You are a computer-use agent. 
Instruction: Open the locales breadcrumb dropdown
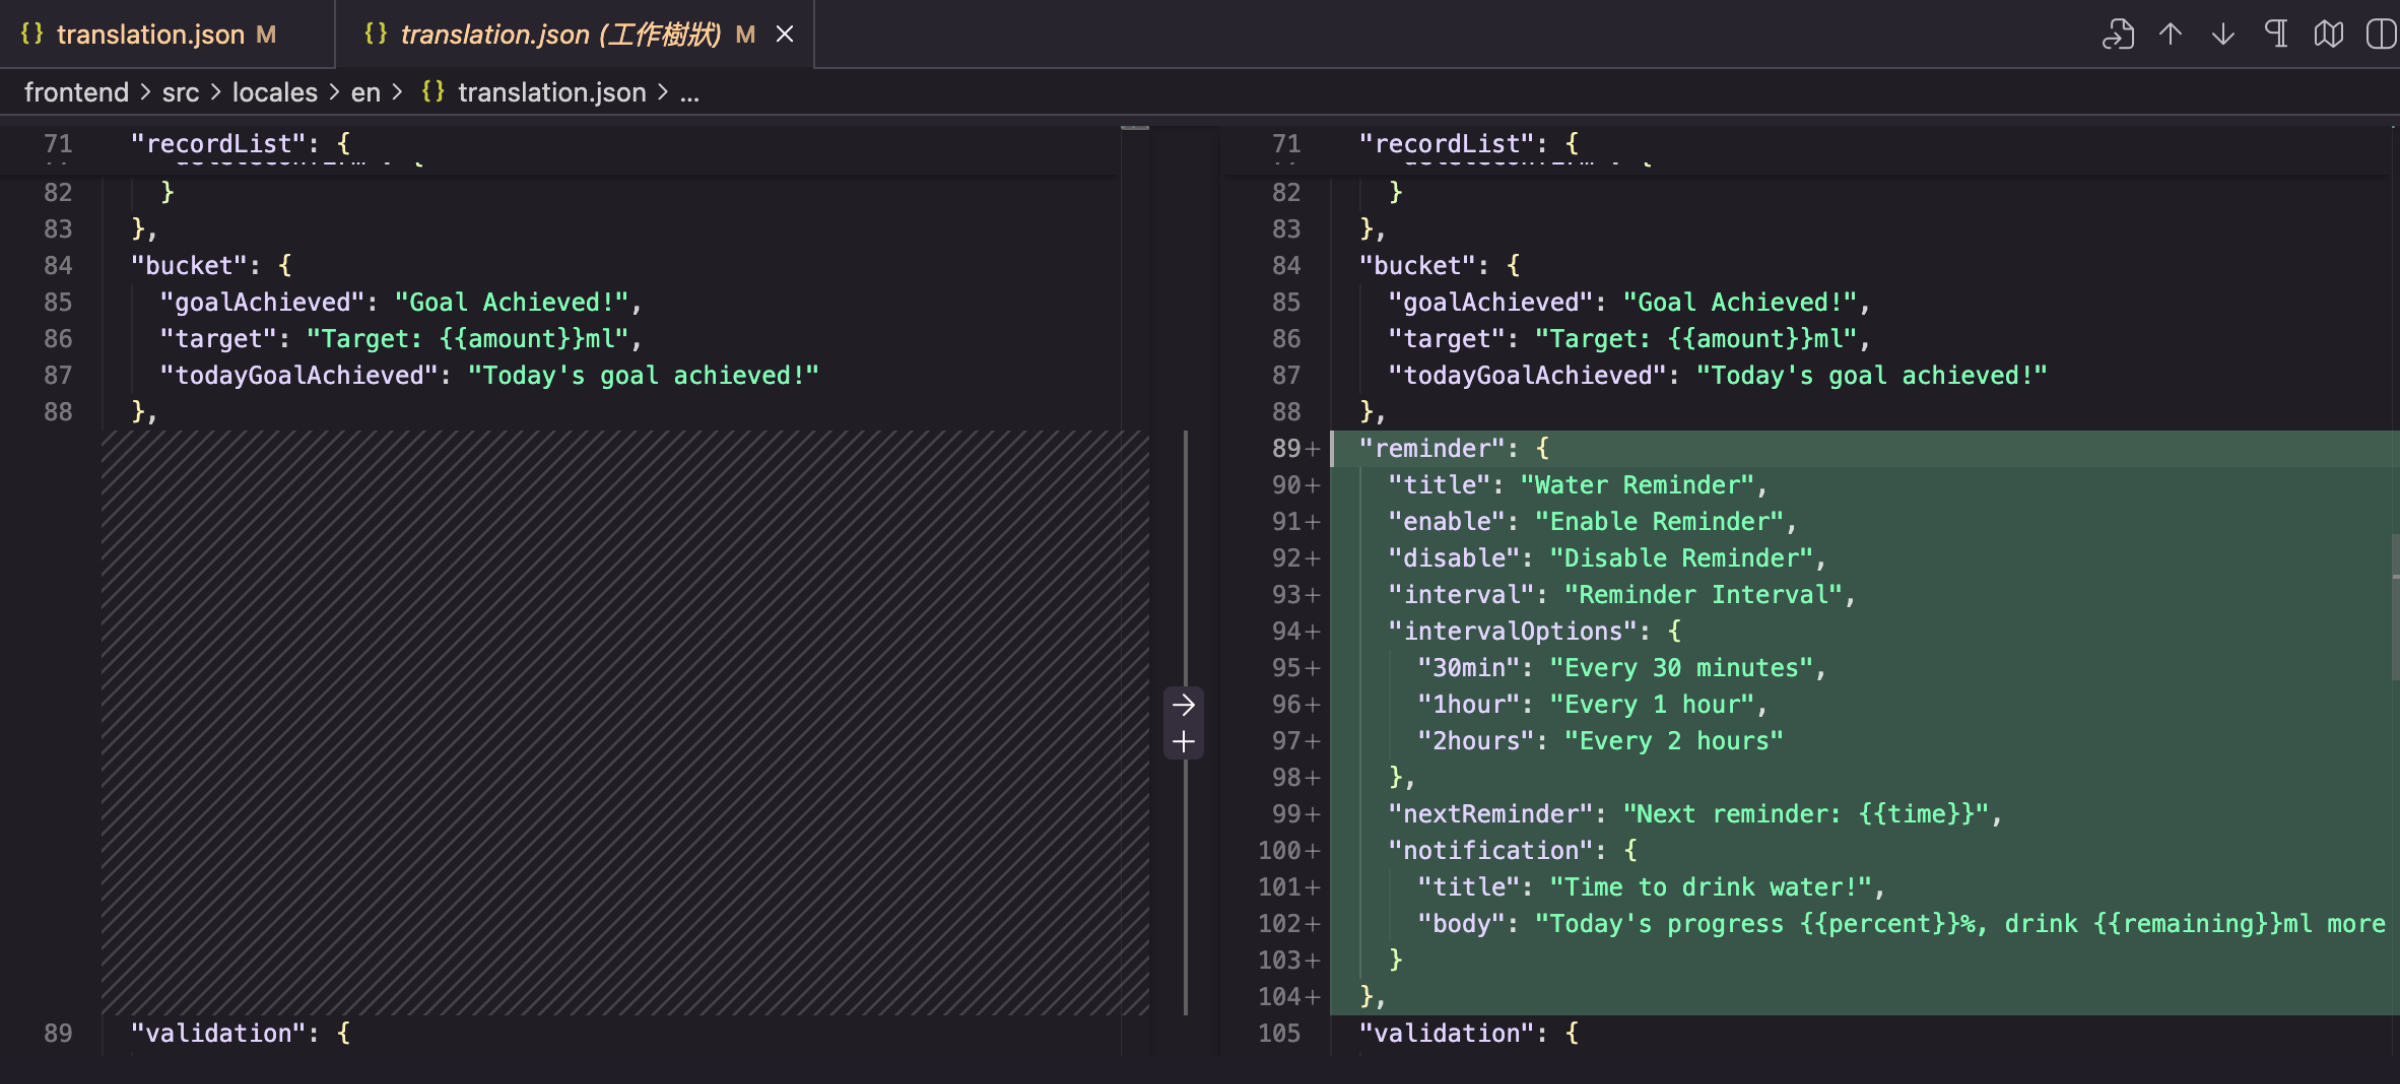274,92
